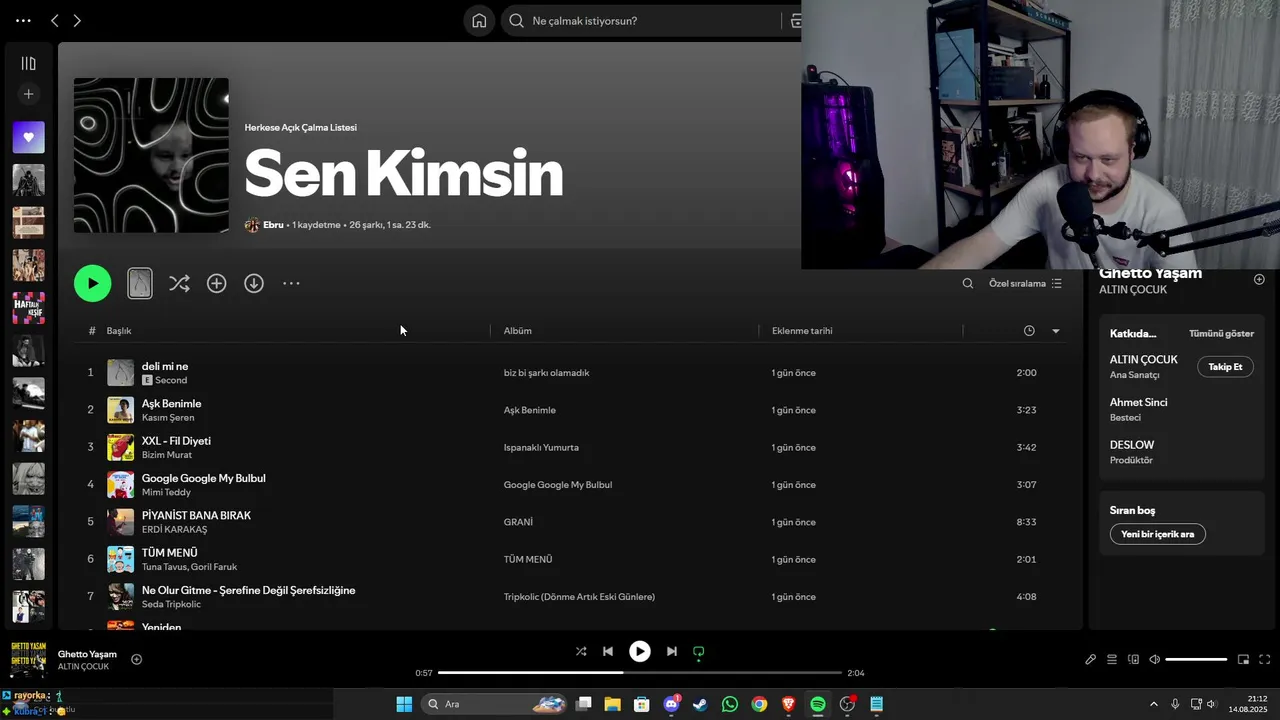Image resolution: width=1280 pixels, height=720 pixels.
Task: Click Yeni bir içerik ara button
Action: click(x=1158, y=534)
